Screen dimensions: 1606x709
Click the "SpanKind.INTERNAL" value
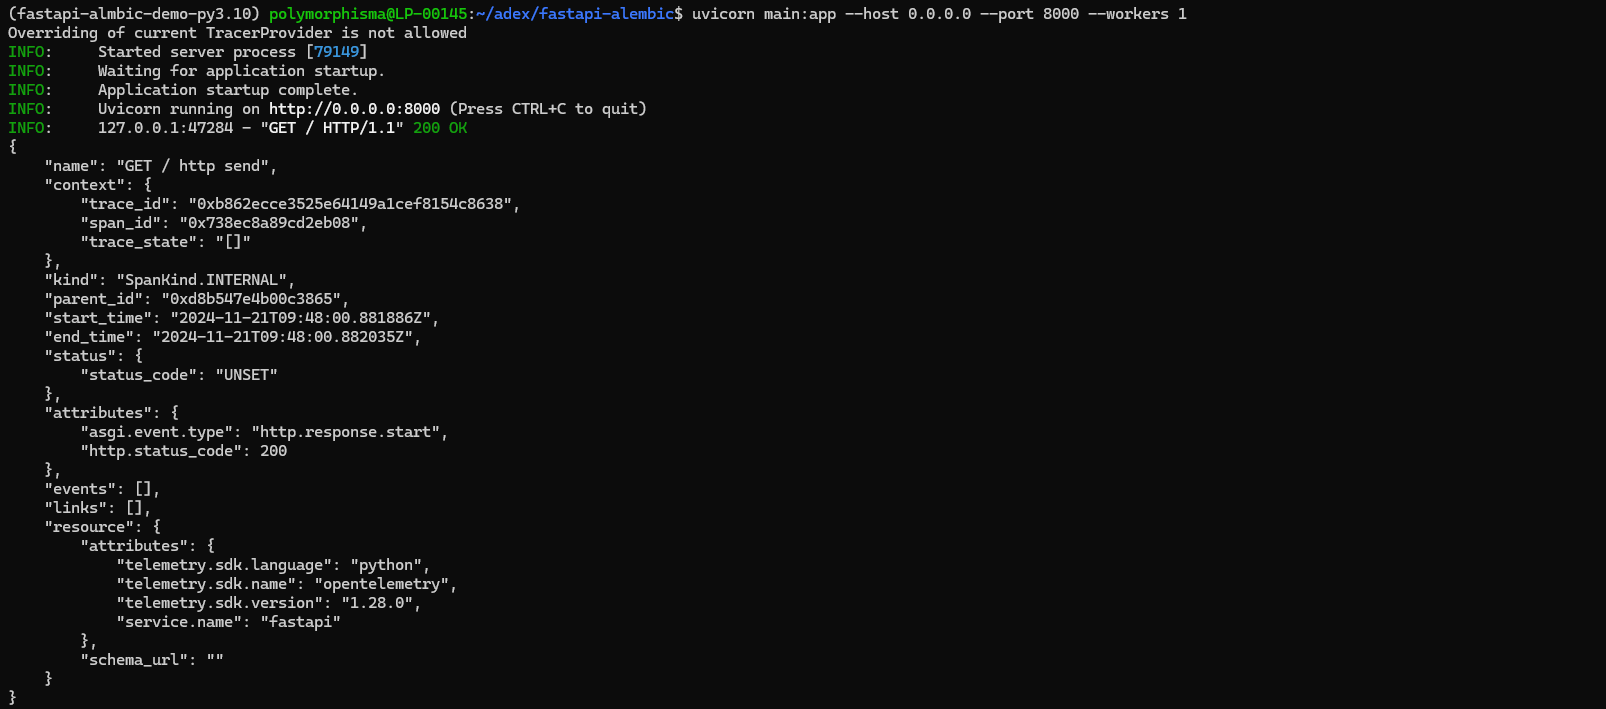coord(201,280)
